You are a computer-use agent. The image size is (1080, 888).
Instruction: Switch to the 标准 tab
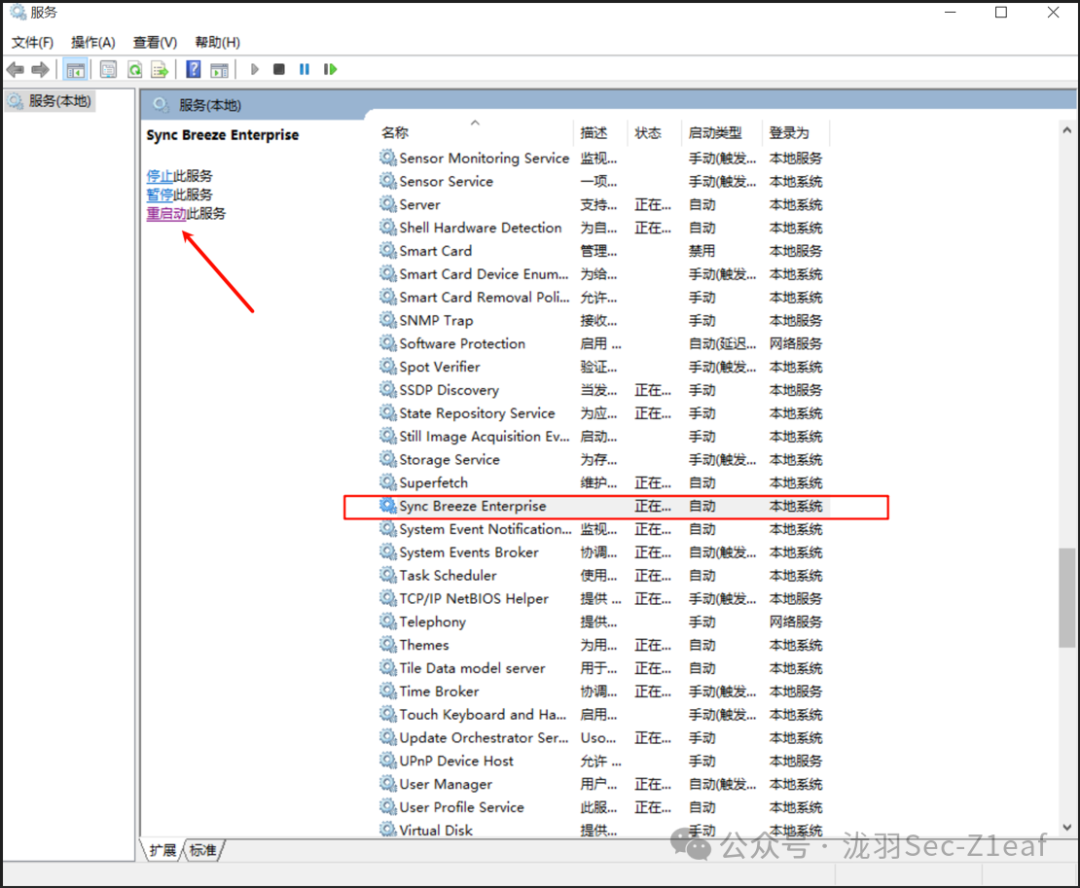point(203,850)
